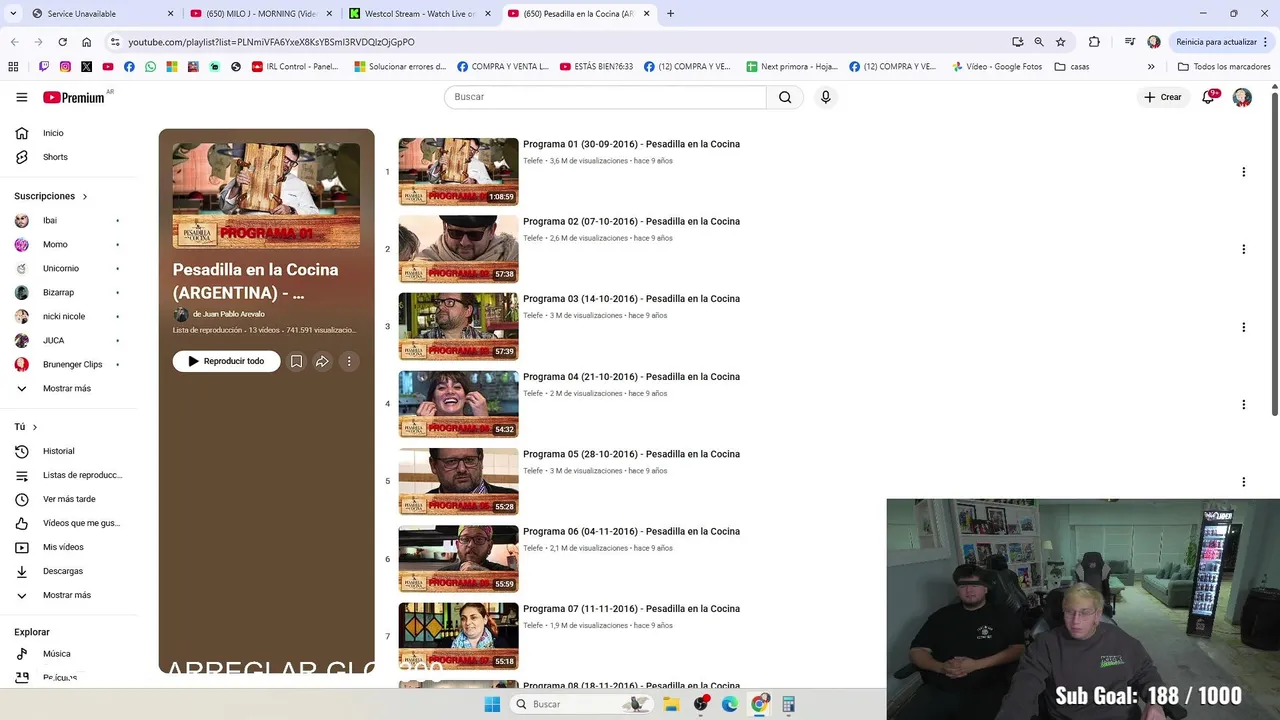Click the YouTube search input field
1280x720 pixels.
[605, 97]
